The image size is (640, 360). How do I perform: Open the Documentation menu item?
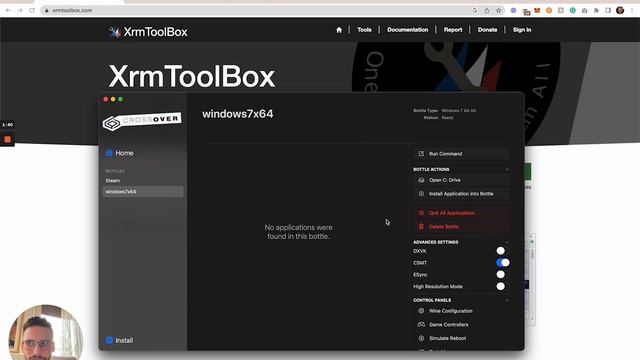407,30
